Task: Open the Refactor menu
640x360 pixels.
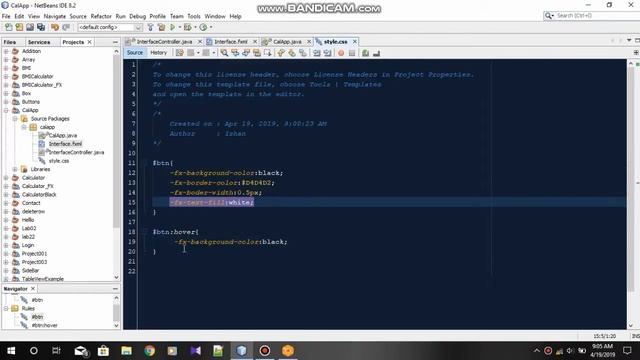Action: [x=101, y=16]
